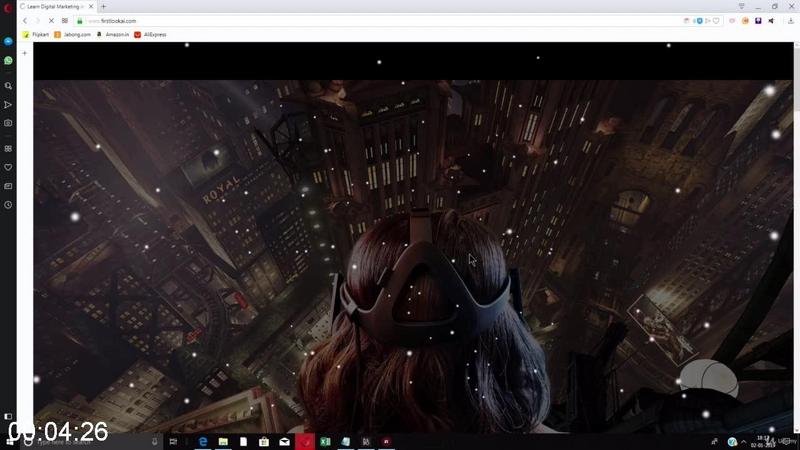Open Mail app from the taskbar

[284, 442]
